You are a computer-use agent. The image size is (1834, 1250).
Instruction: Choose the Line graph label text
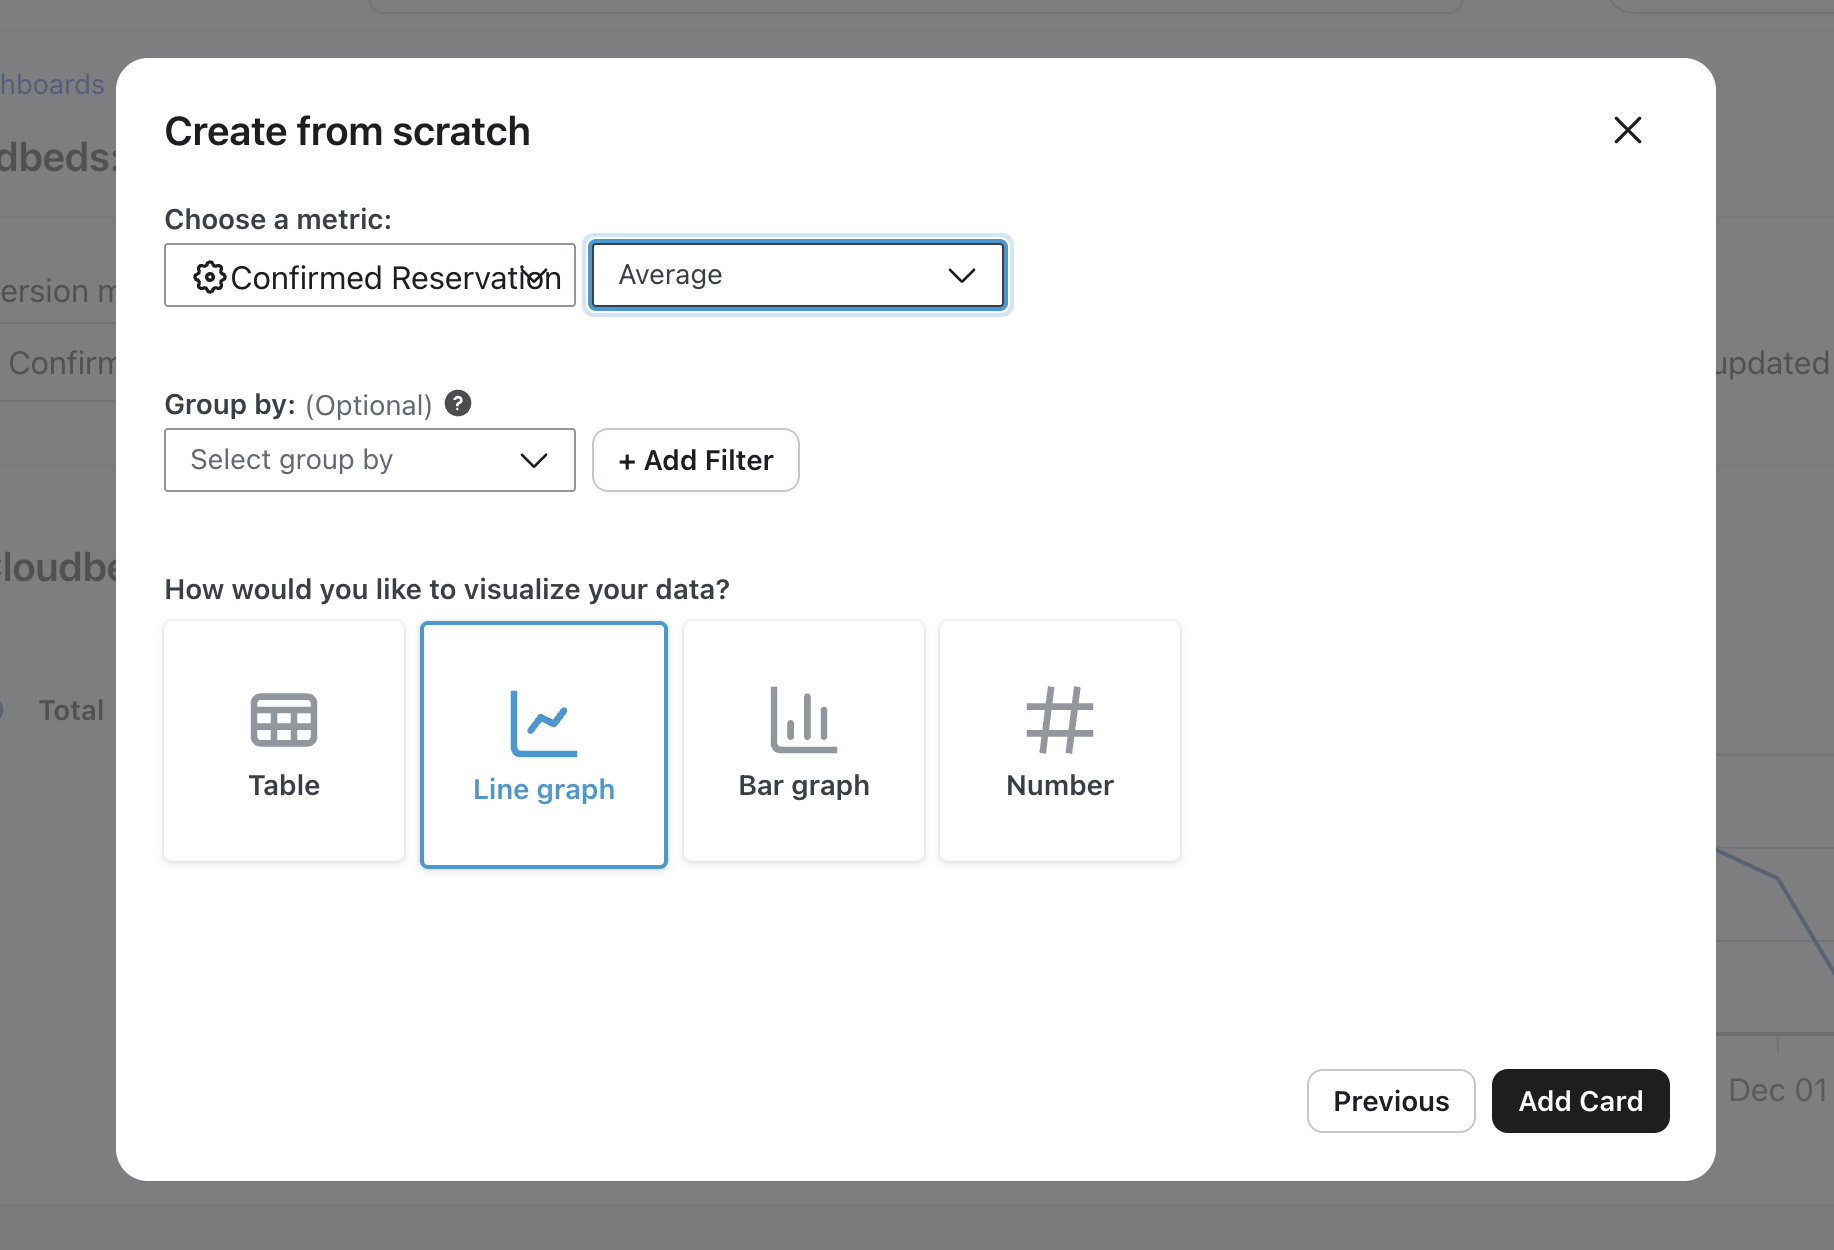click(x=544, y=790)
